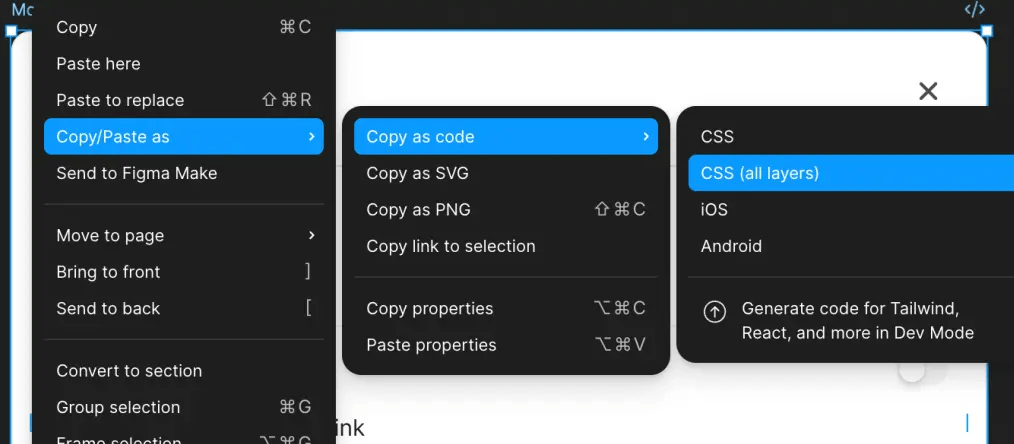The width and height of the screenshot is (1014, 444).
Task: Click the top-left frame selection handle
Action: [x=11, y=30]
